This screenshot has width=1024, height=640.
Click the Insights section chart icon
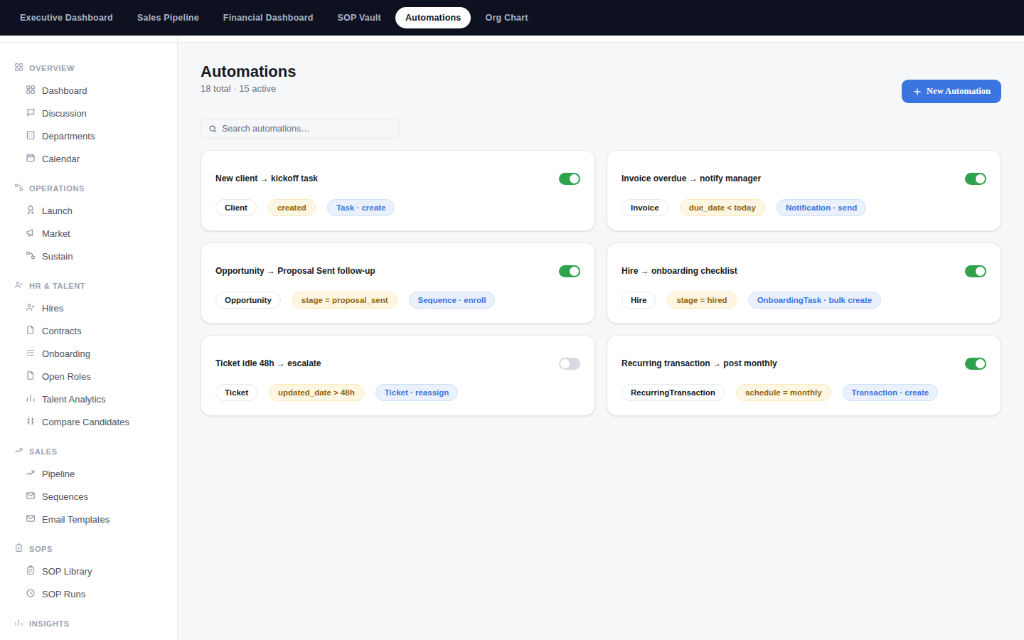19,623
